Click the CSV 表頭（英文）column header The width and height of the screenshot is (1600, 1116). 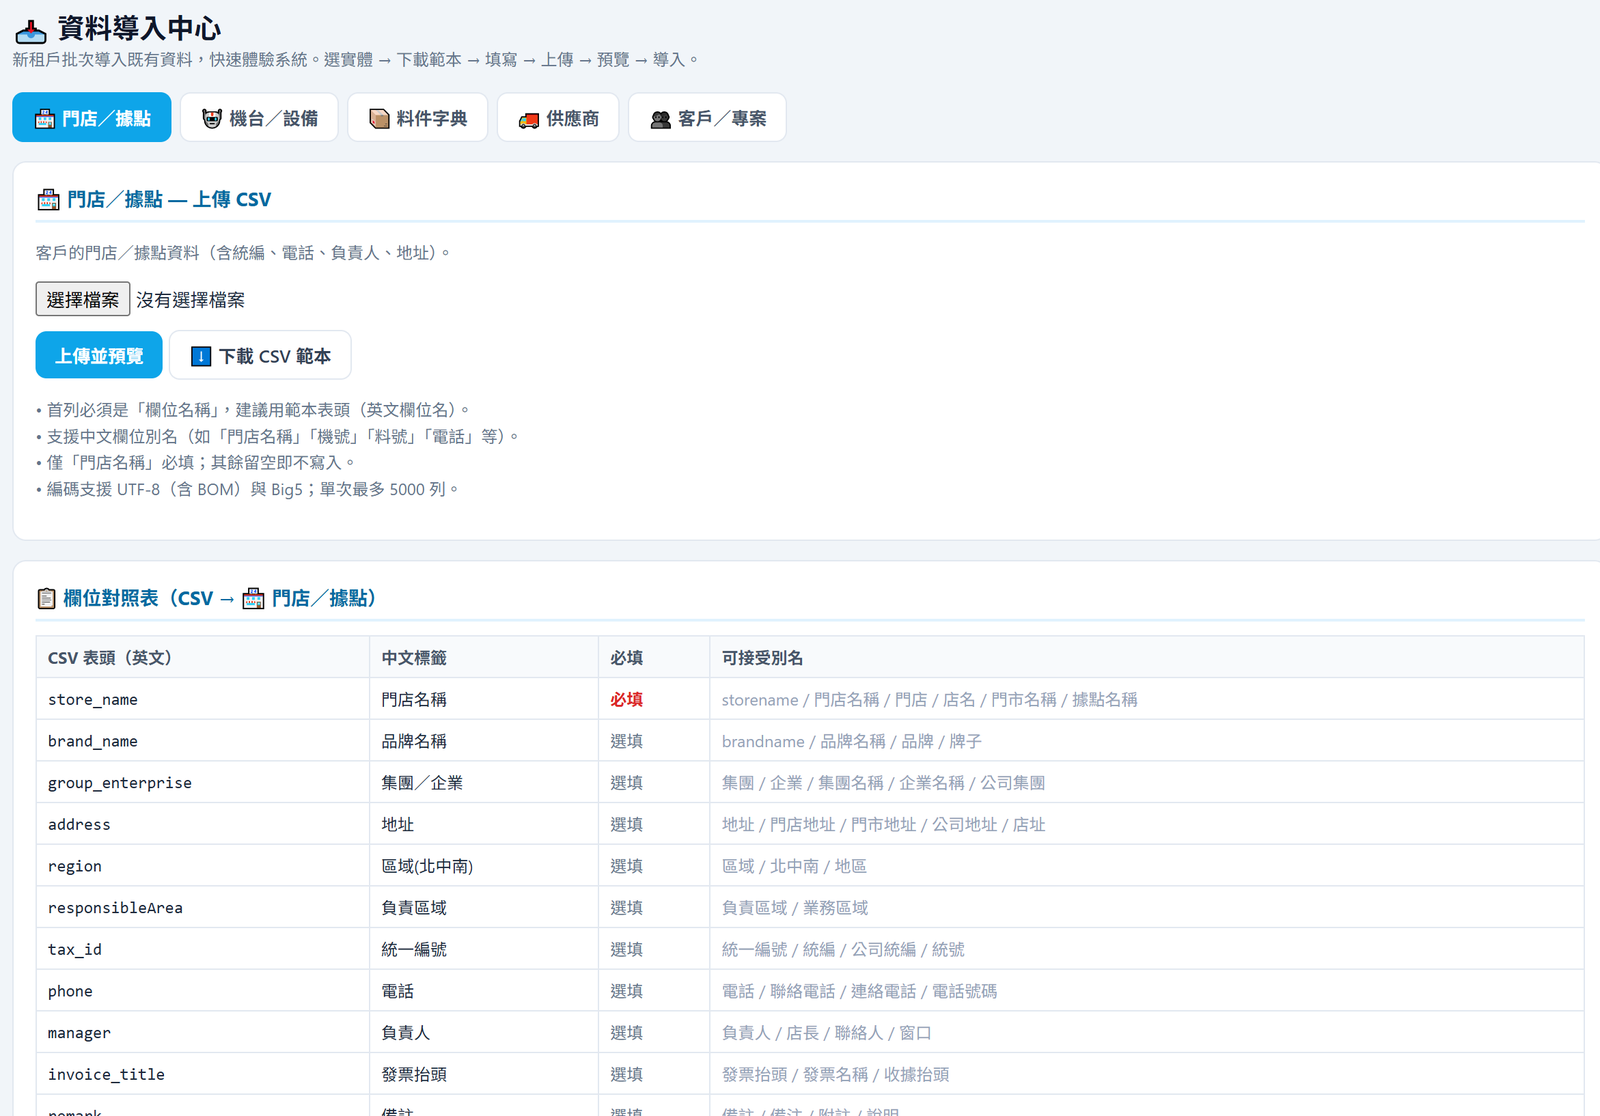[x=203, y=657]
